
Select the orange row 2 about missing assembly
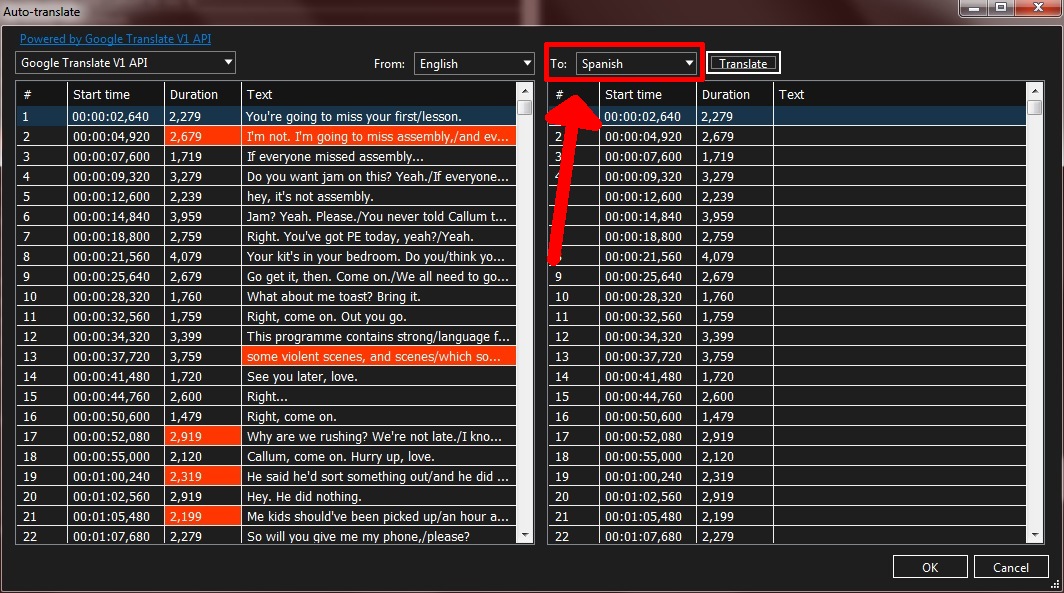(x=300, y=135)
